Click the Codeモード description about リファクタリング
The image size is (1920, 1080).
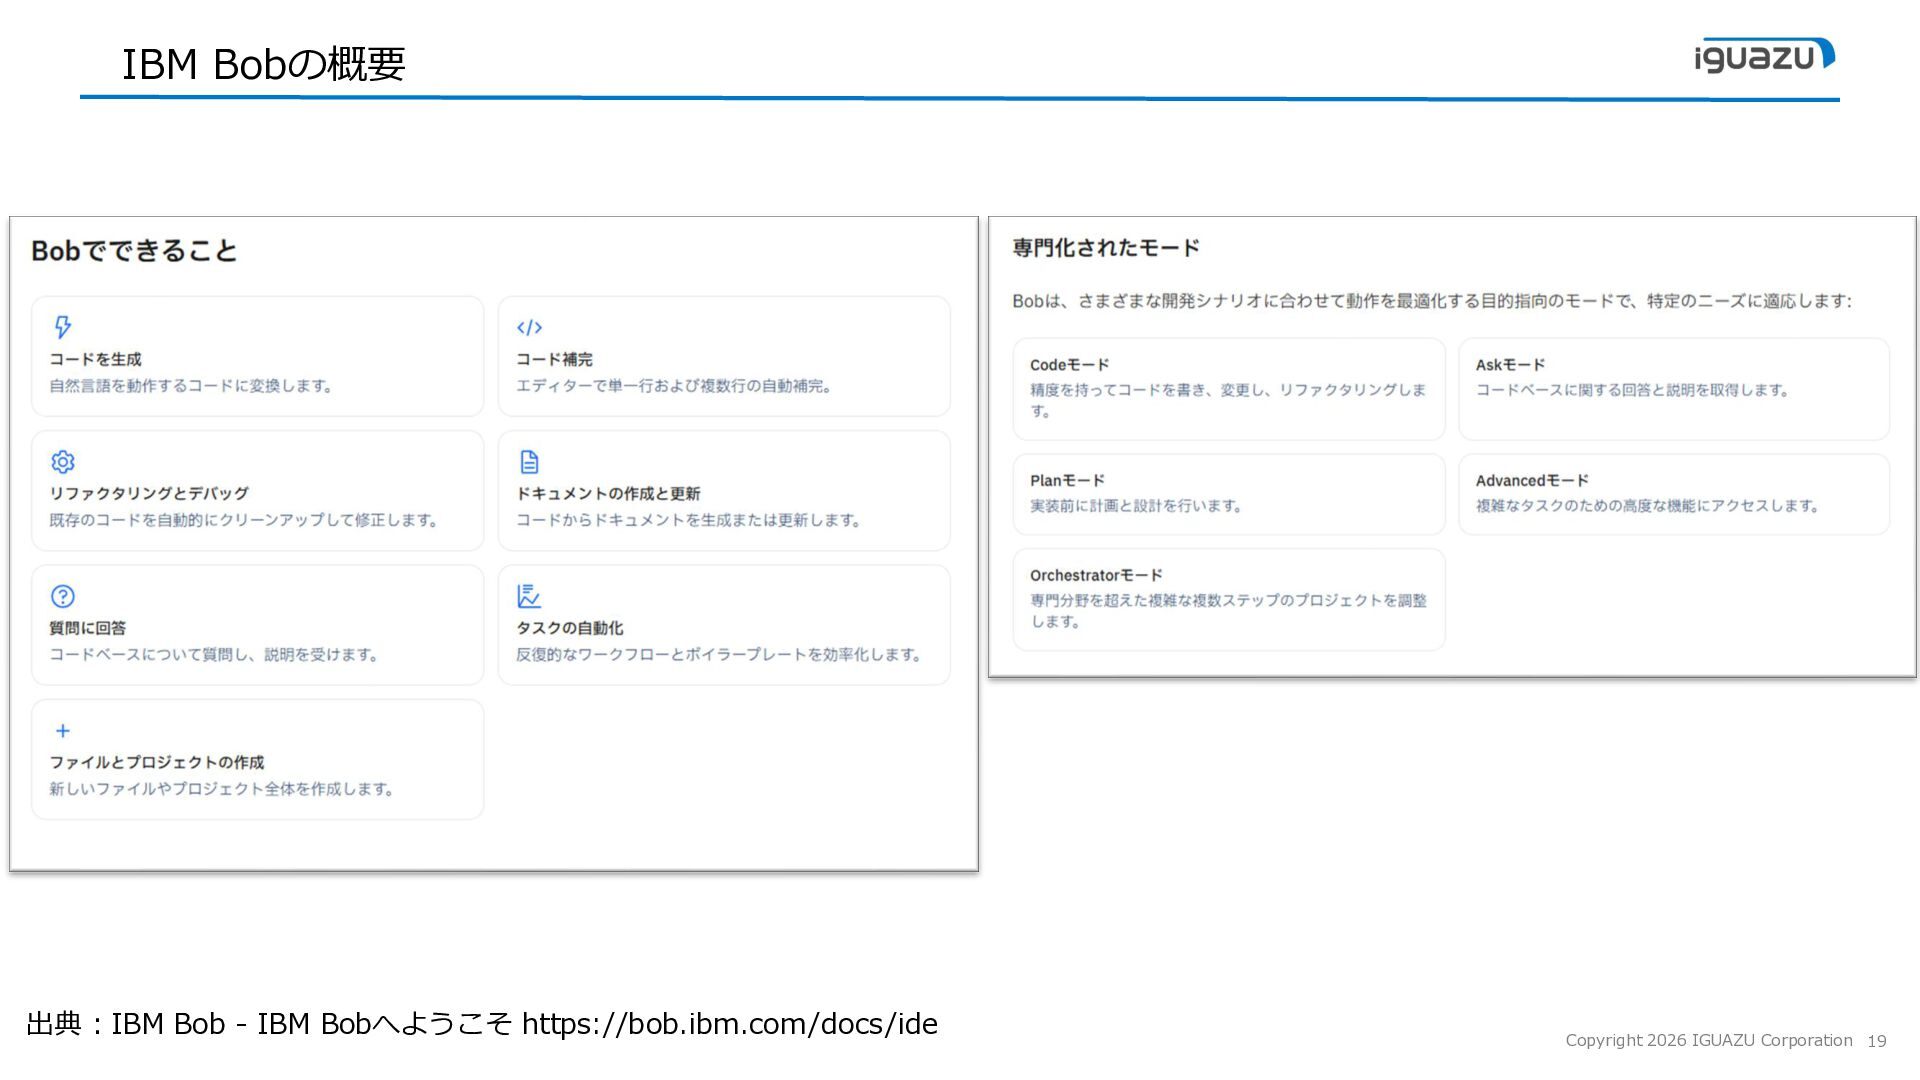[x=1228, y=400]
